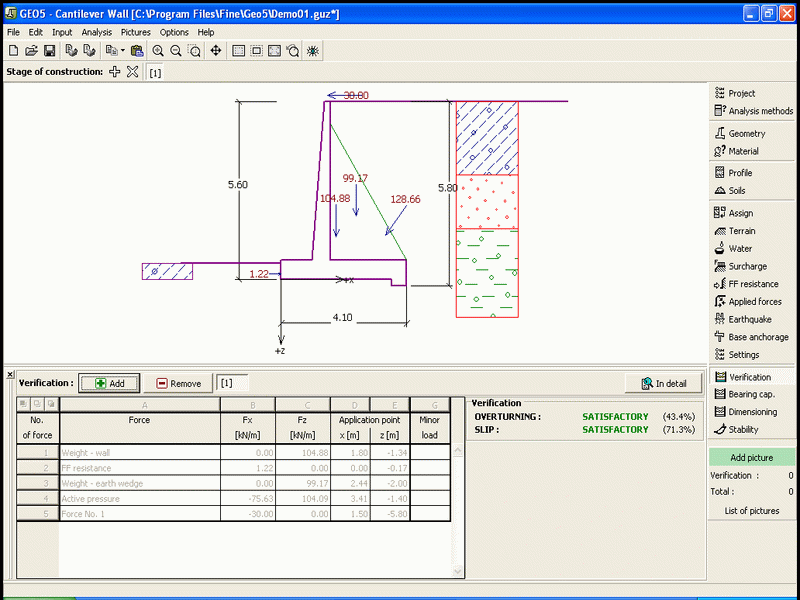Open the Pictures menu
The width and height of the screenshot is (800, 600).
pos(135,32)
